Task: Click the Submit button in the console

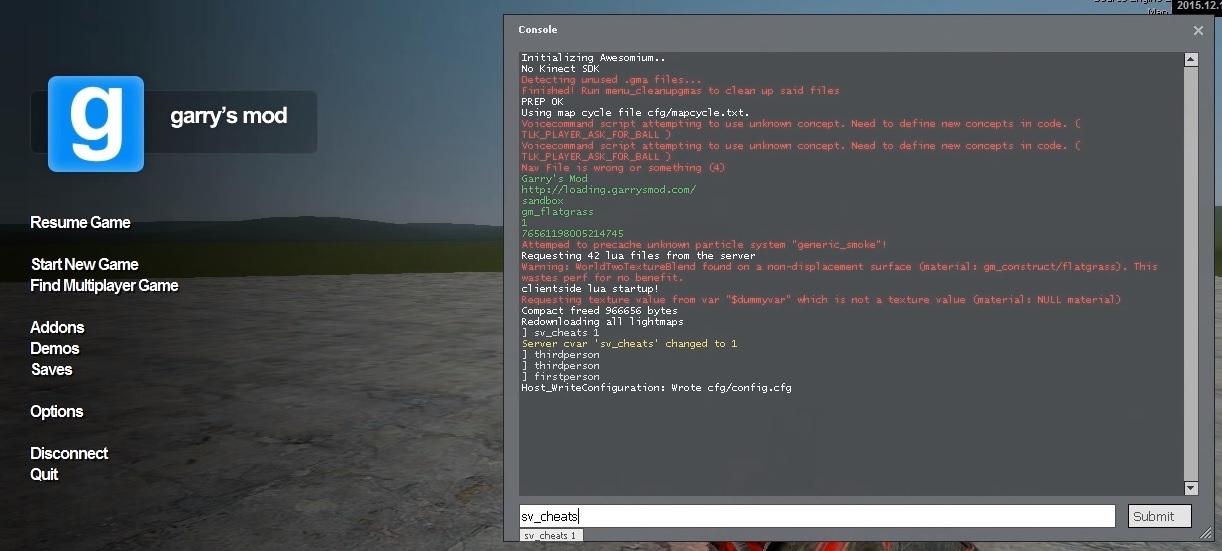Action: pos(1159,516)
